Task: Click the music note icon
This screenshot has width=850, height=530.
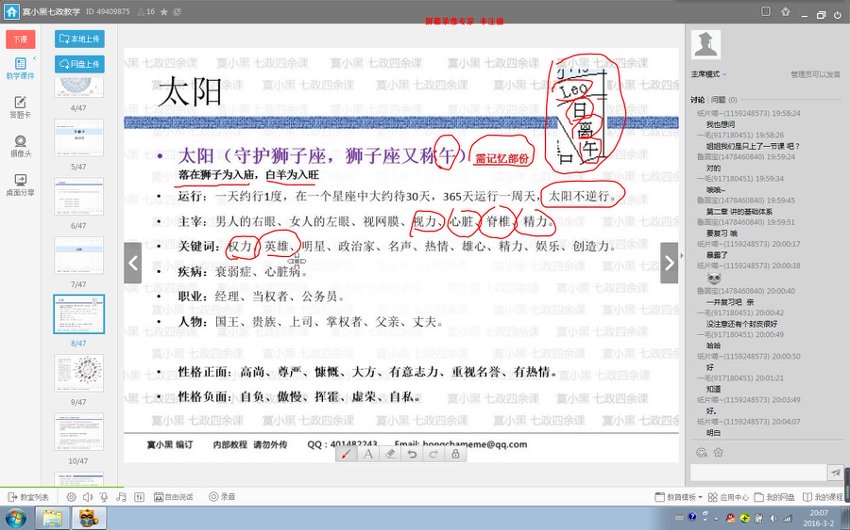Action: pos(121,497)
